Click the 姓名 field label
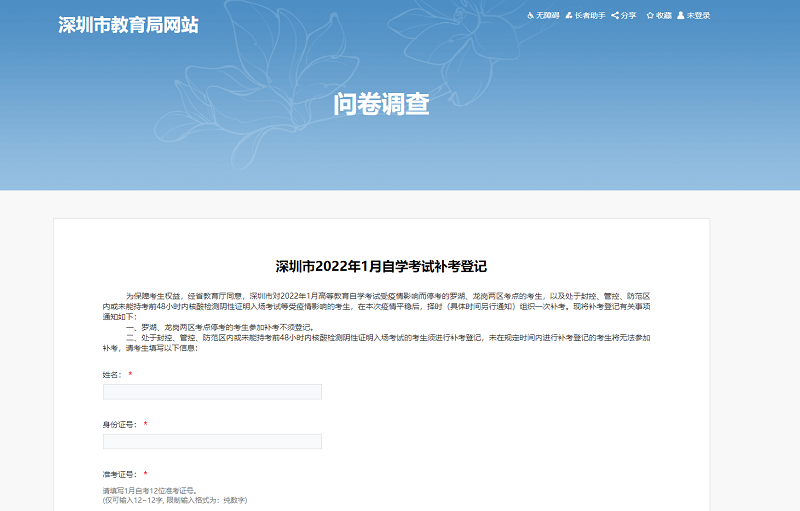Image resolution: width=800 pixels, height=511 pixels. tap(112, 374)
